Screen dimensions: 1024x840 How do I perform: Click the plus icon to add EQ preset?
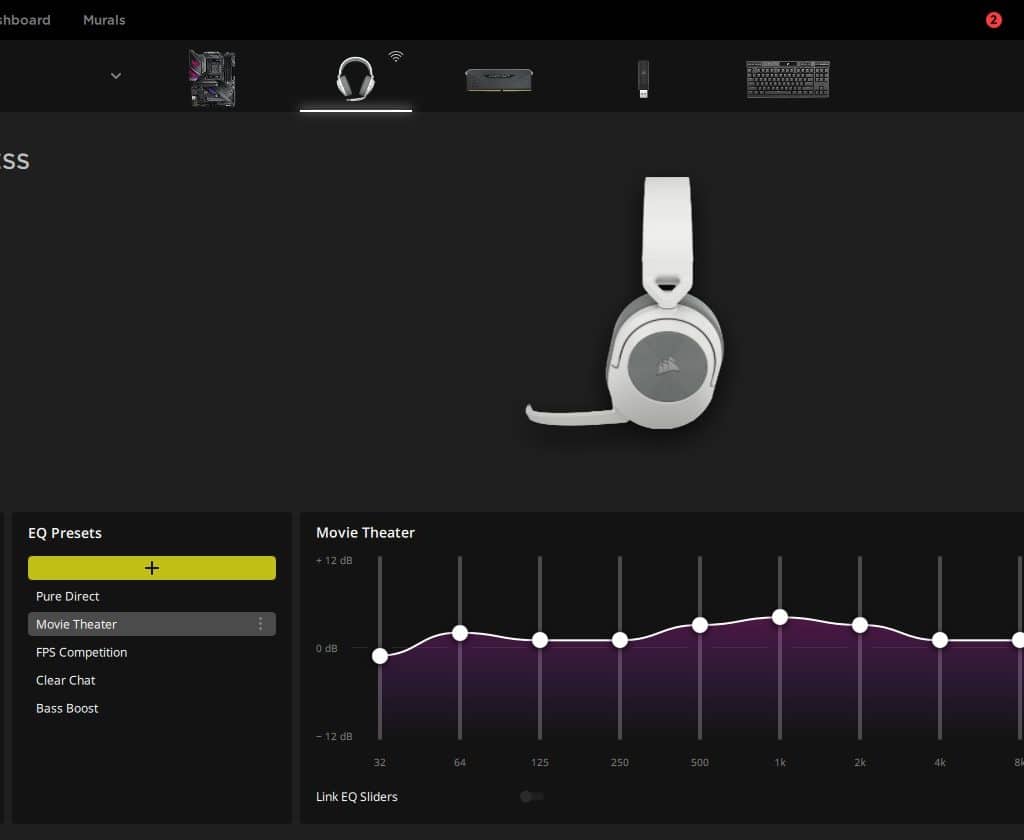tap(152, 568)
